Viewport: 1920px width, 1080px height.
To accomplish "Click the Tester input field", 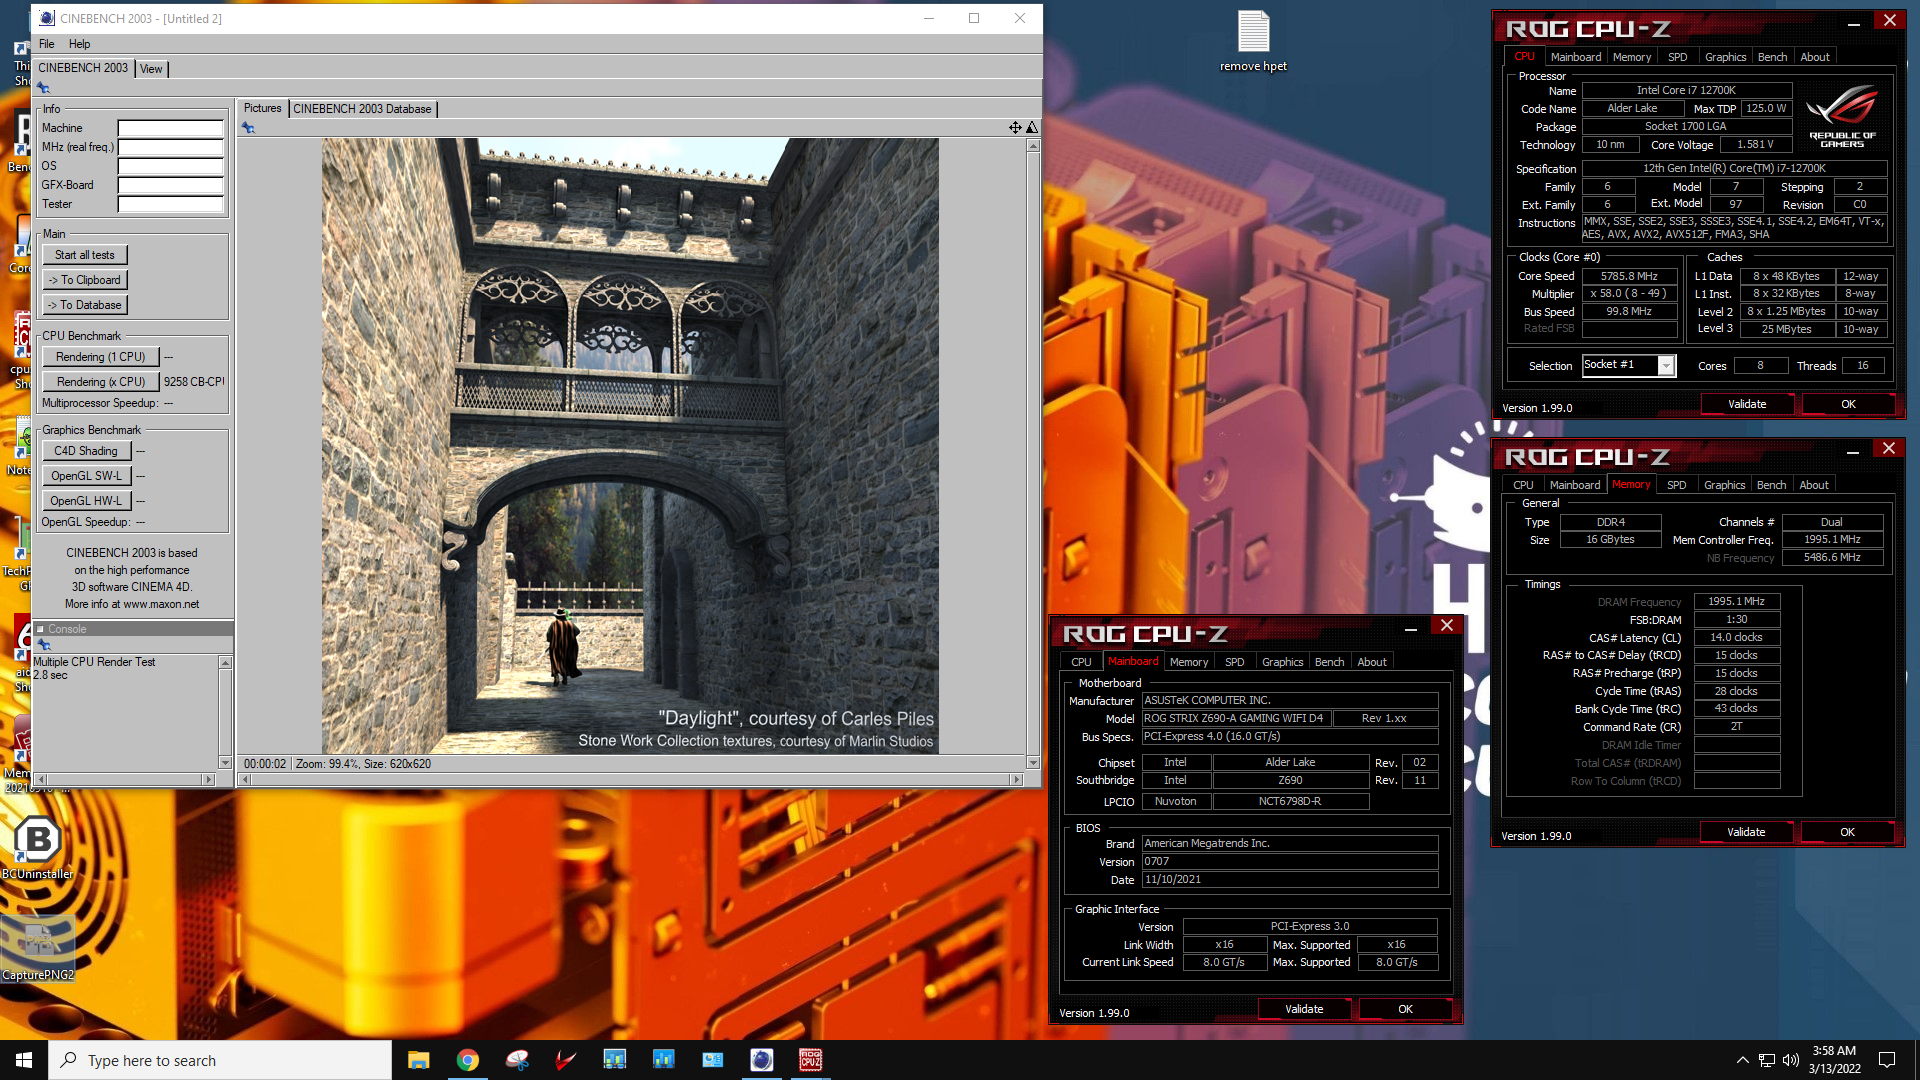I will pyautogui.click(x=171, y=204).
